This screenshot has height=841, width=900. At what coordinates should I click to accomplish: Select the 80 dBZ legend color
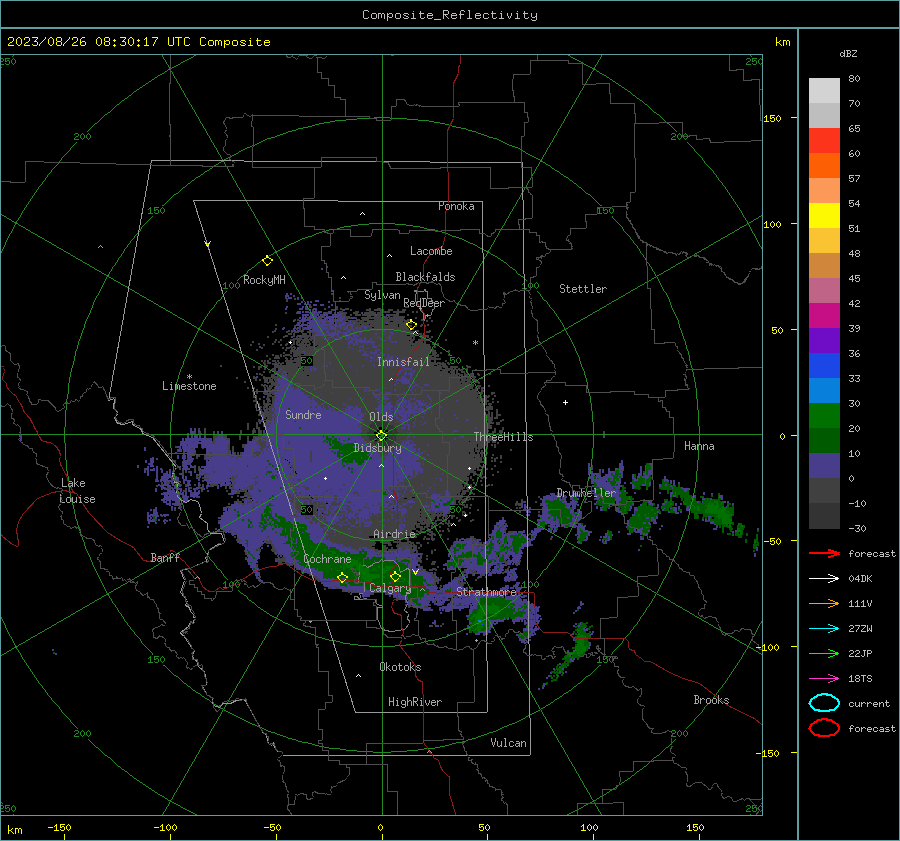(x=824, y=90)
